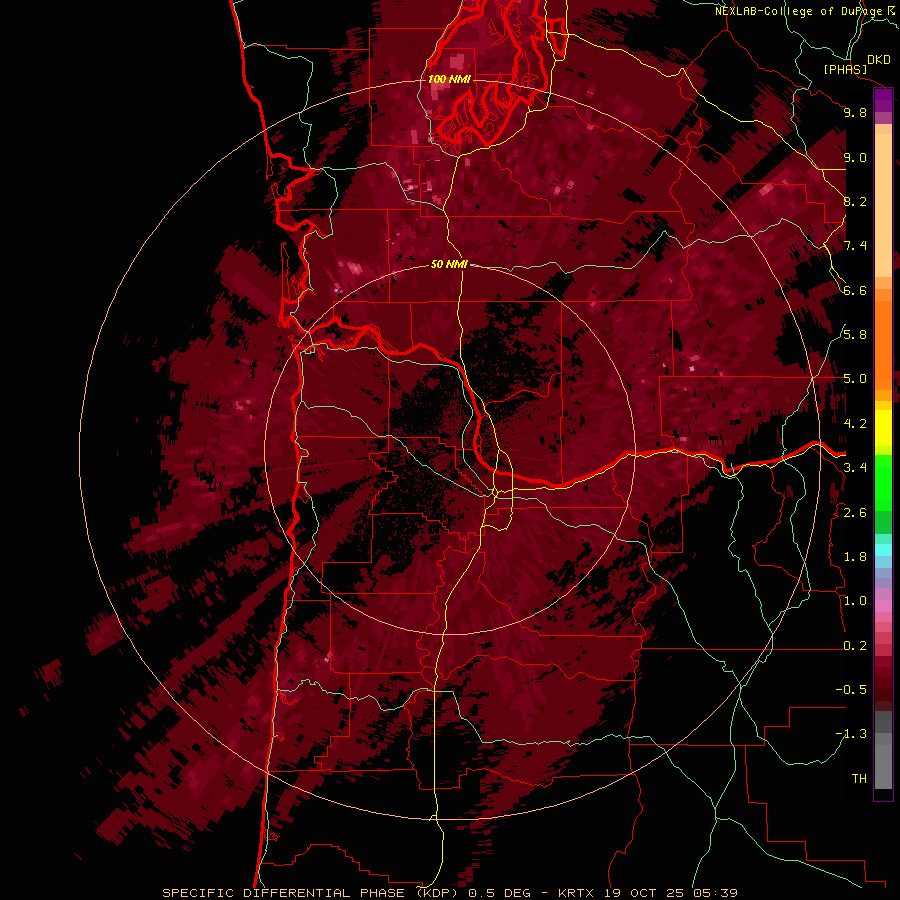Click the 5.0 value on the color scale
Image resolution: width=900 pixels, height=900 pixels.
pyautogui.click(x=855, y=379)
